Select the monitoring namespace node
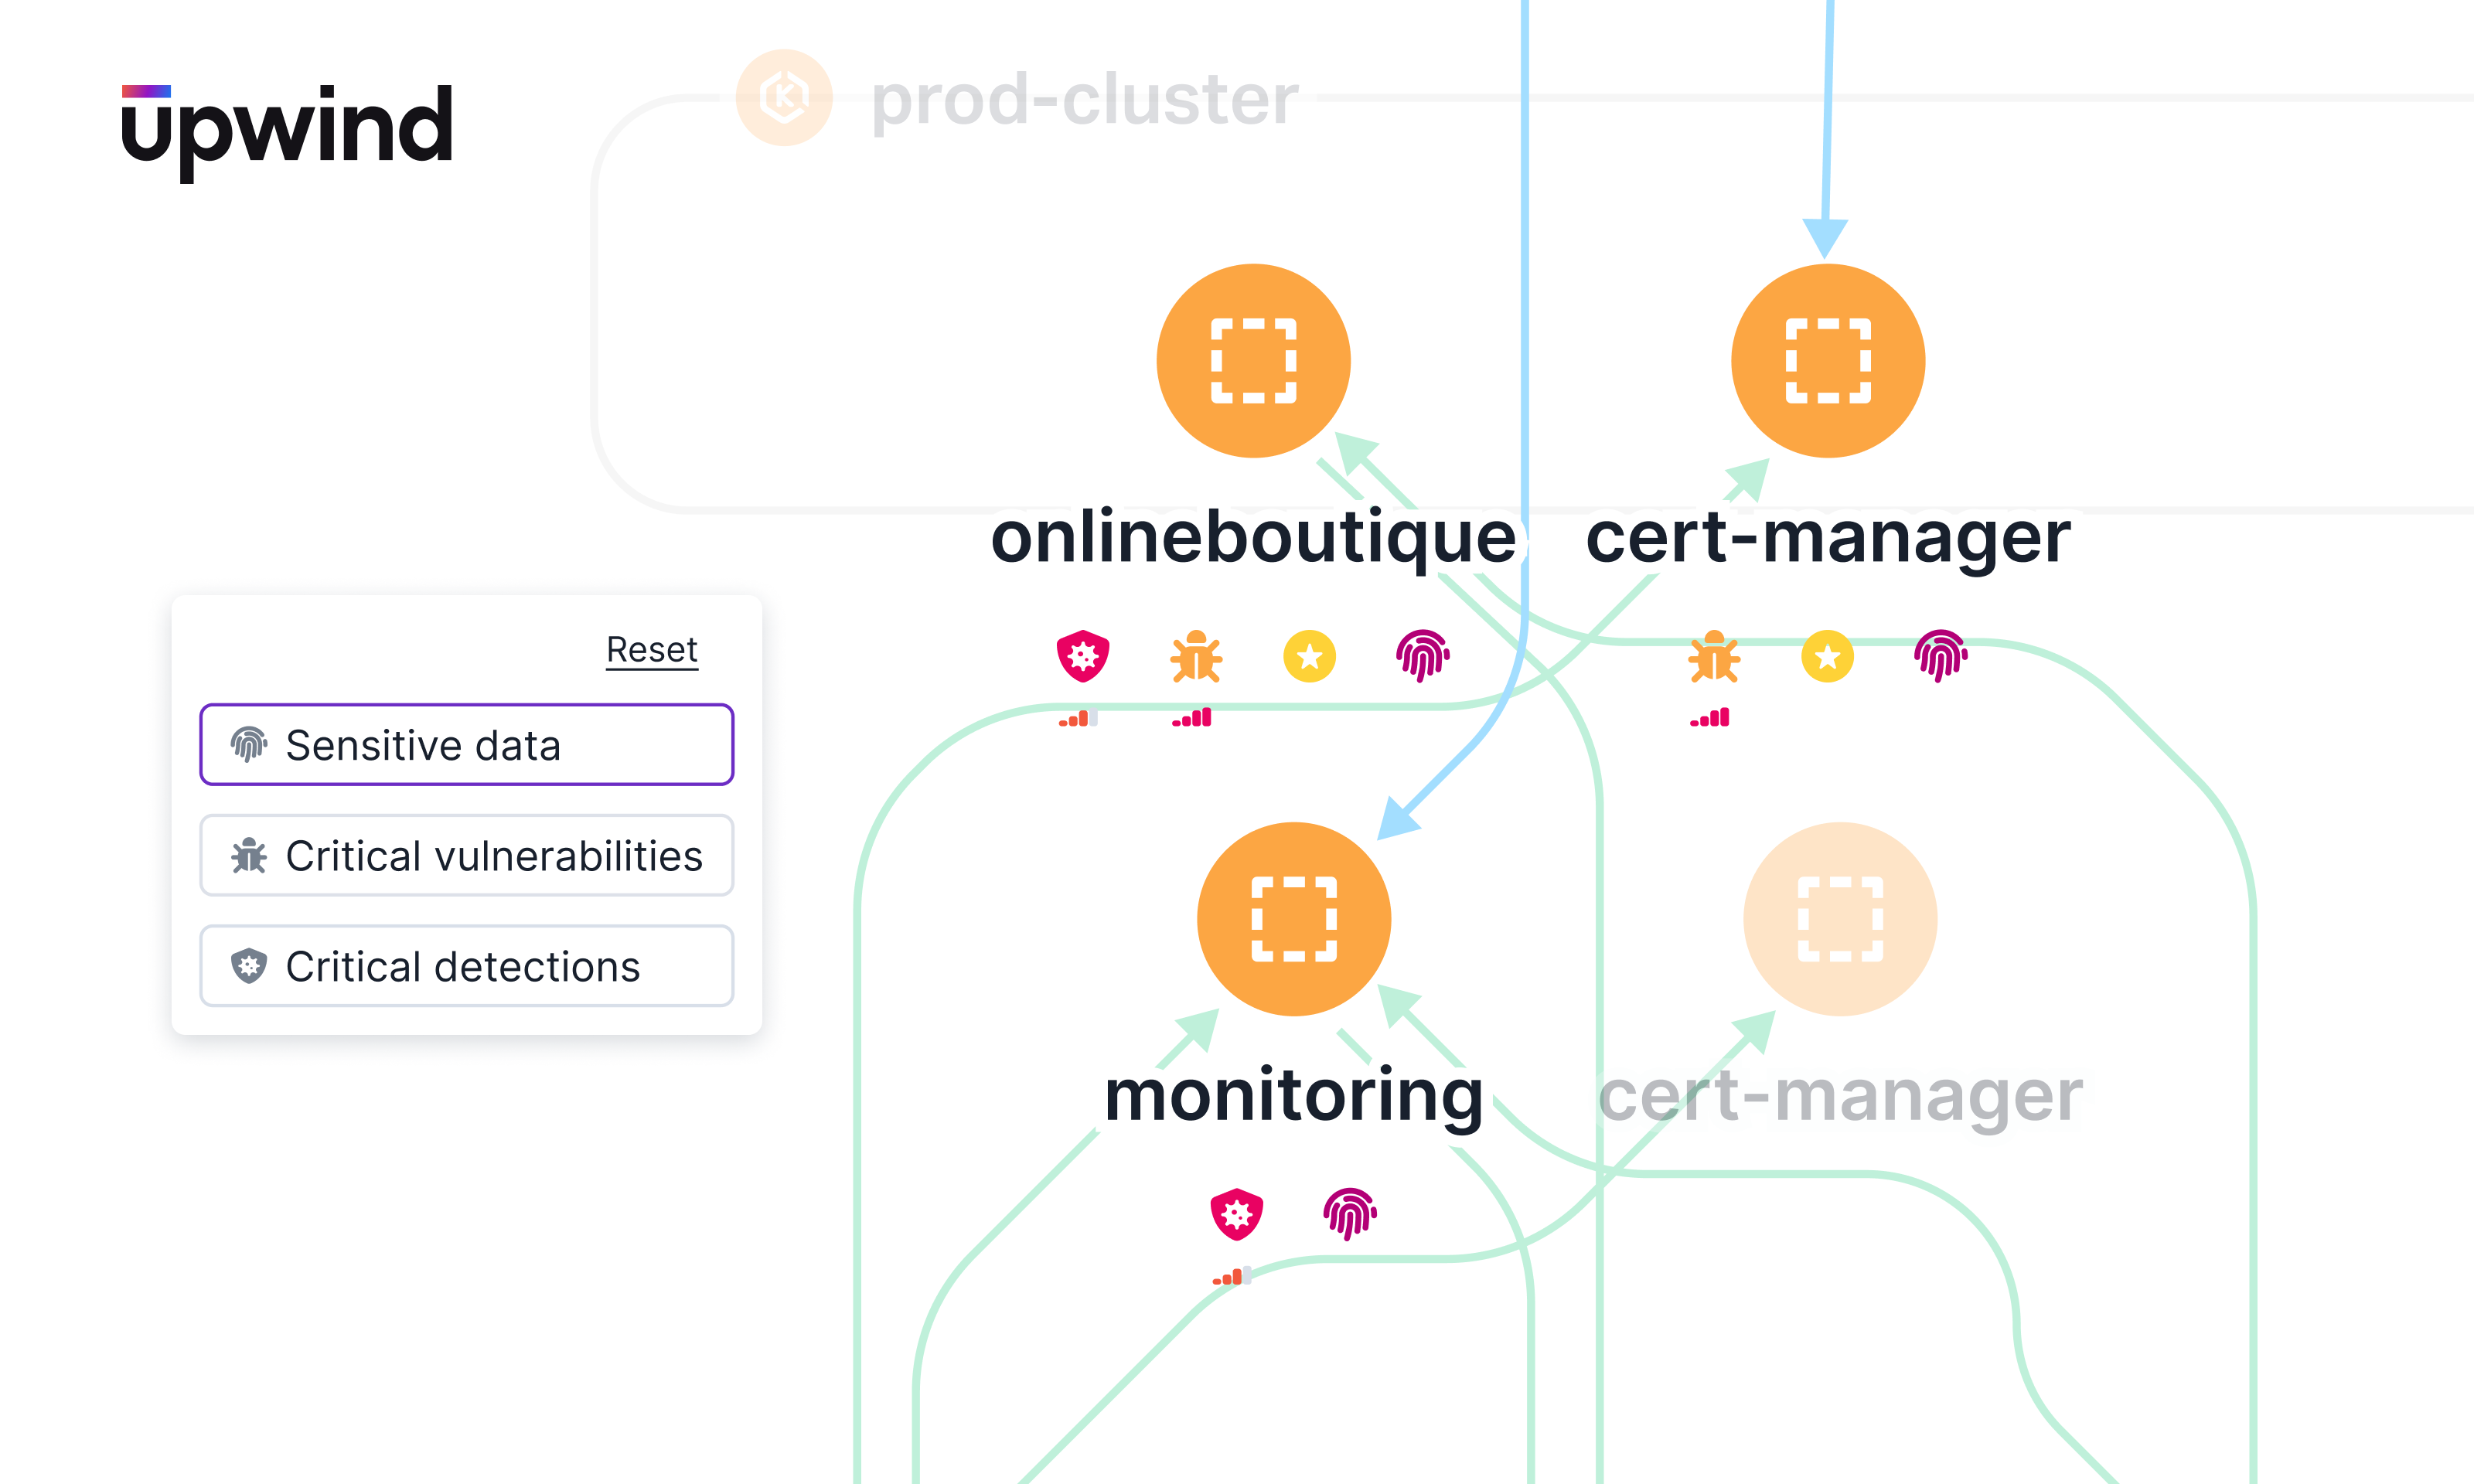The image size is (2474, 1484). pos(1293,919)
